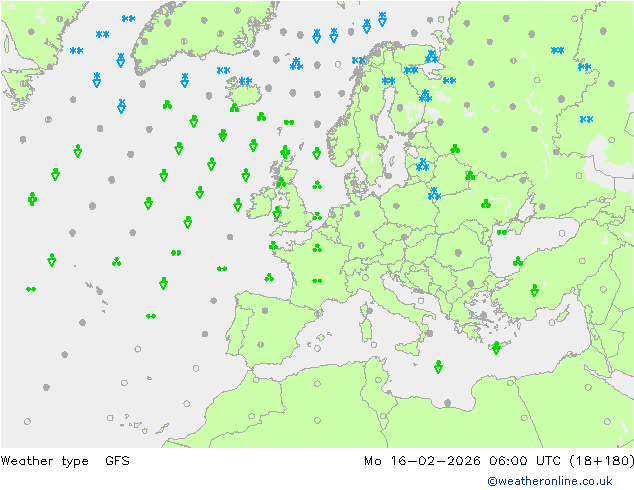
Task: Select the rain symbol on Bulgaria's Black Sea coast
Action: (x=518, y=261)
